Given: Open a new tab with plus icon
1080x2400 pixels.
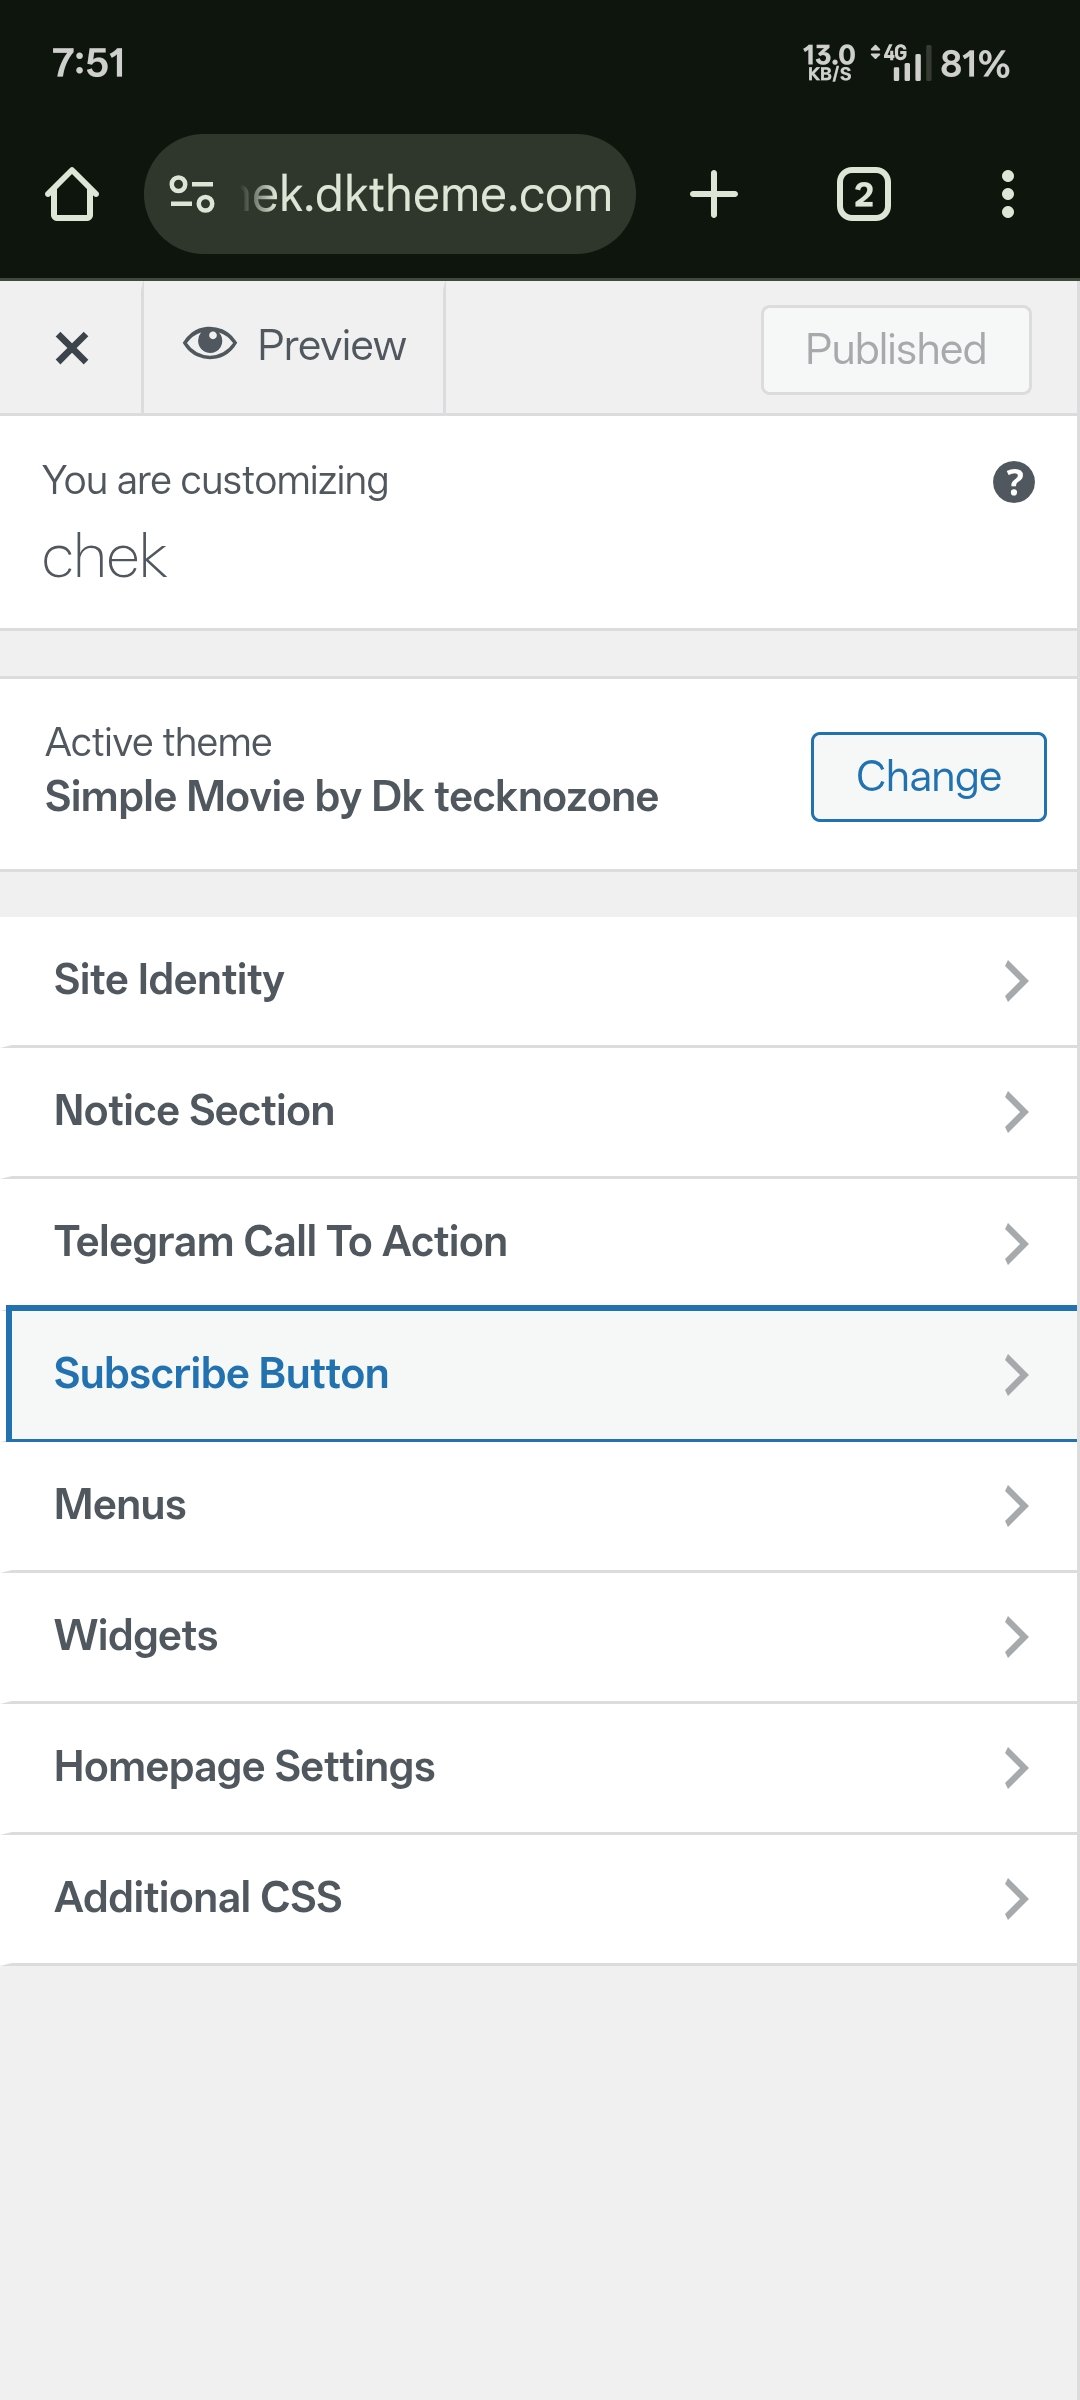Looking at the screenshot, I should pyautogui.click(x=714, y=194).
